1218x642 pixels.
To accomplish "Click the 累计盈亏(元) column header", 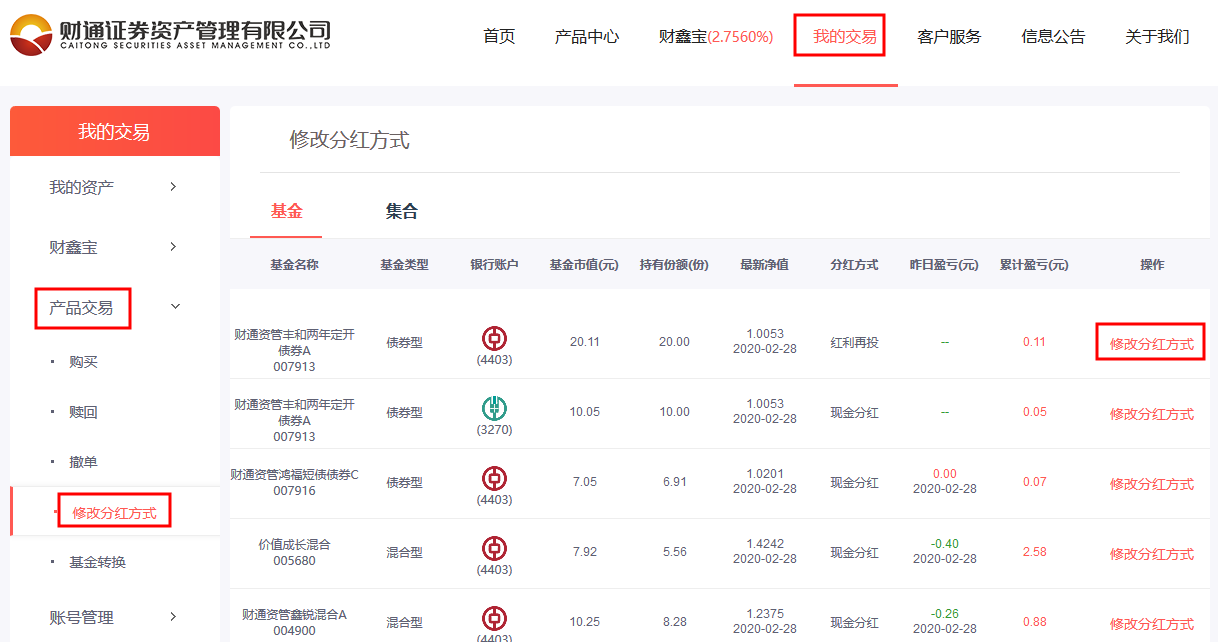I will (1034, 265).
